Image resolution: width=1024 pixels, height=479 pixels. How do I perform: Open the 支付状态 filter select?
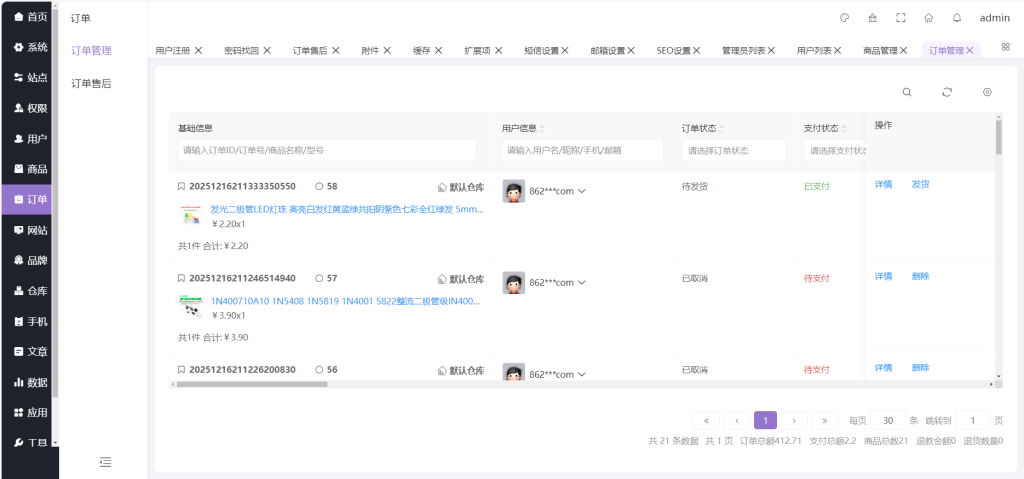click(x=835, y=150)
